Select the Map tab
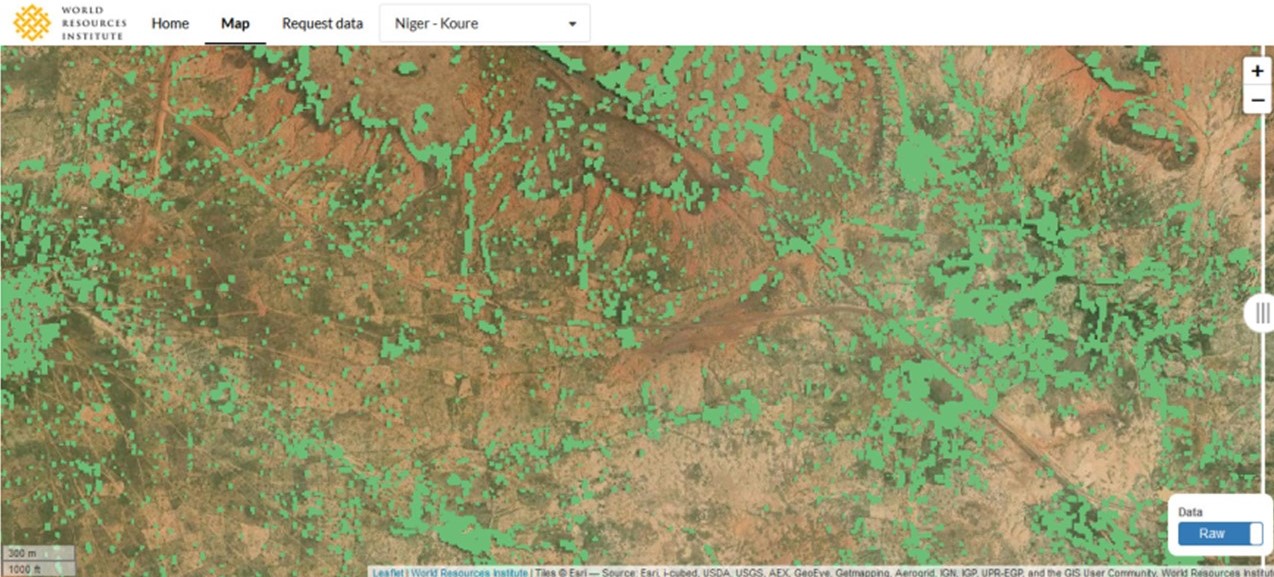 click(235, 23)
